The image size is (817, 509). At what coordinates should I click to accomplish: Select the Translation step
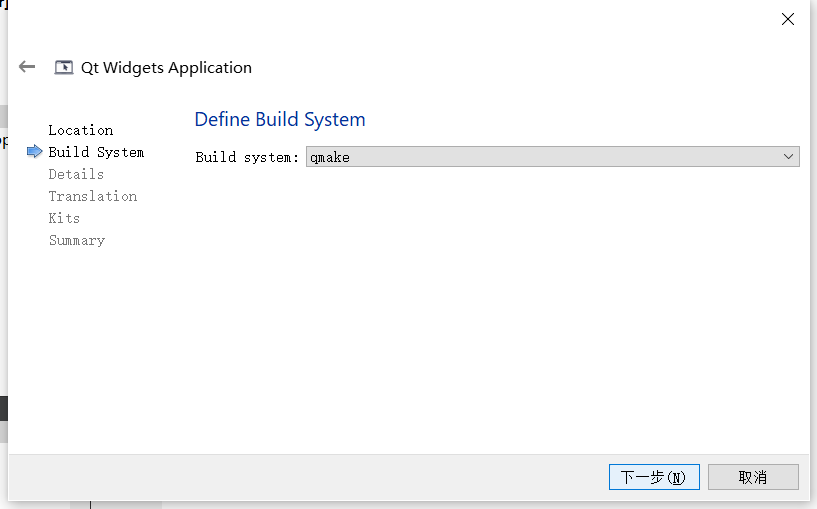[x=93, y=196]
